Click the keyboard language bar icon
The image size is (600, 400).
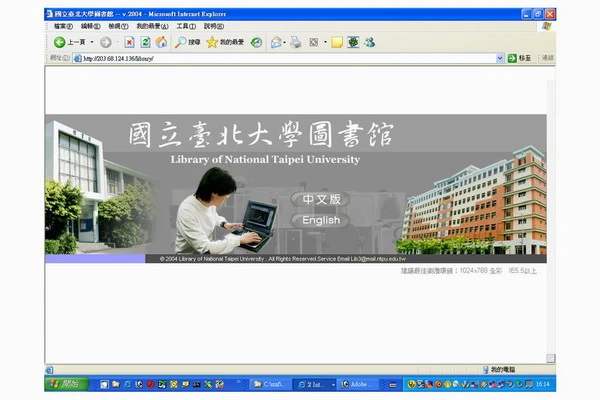point(393,385)
